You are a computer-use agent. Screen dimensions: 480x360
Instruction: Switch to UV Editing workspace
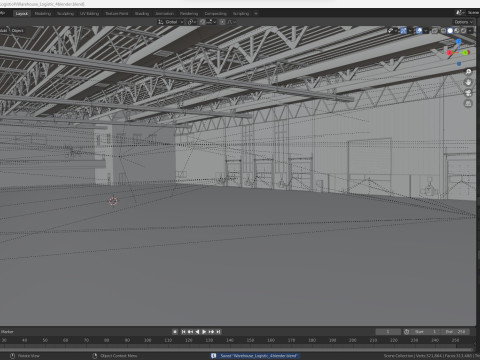coord(90,14)
